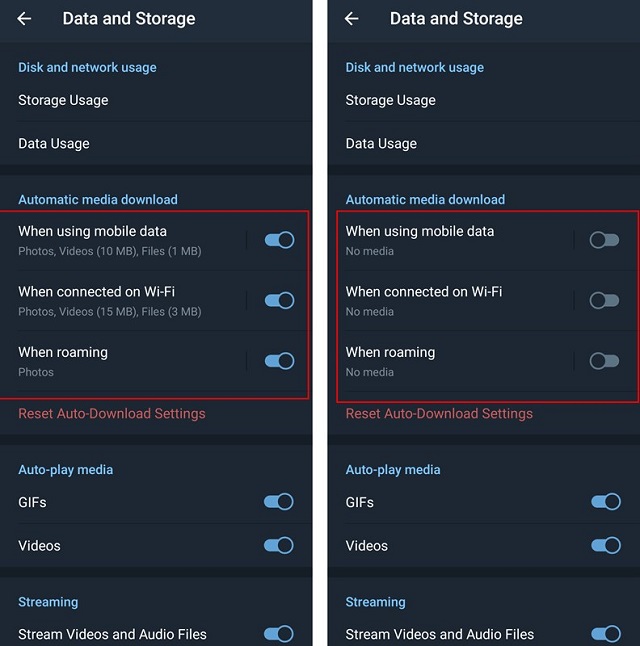Tap Reset Auto-Download Settings on right screen
Screen dimensions: 640x646
pos(439,414)
